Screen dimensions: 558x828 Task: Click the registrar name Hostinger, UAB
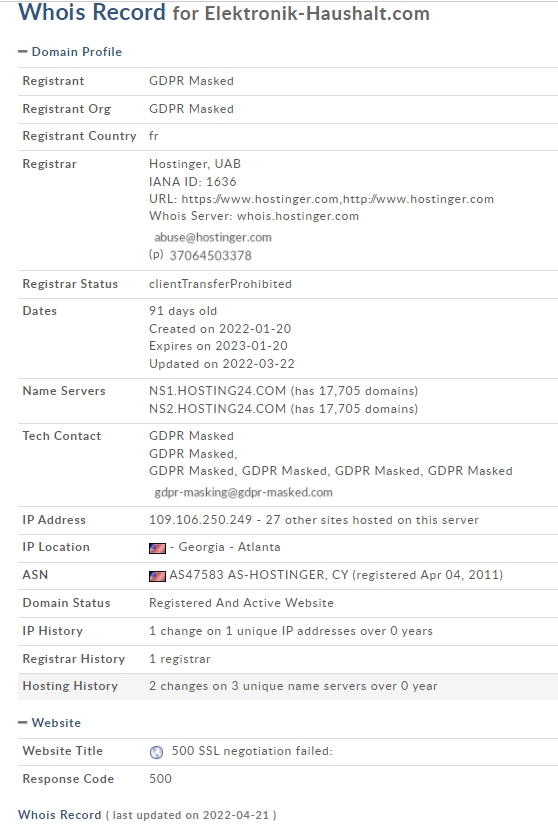tap(195, 164)
